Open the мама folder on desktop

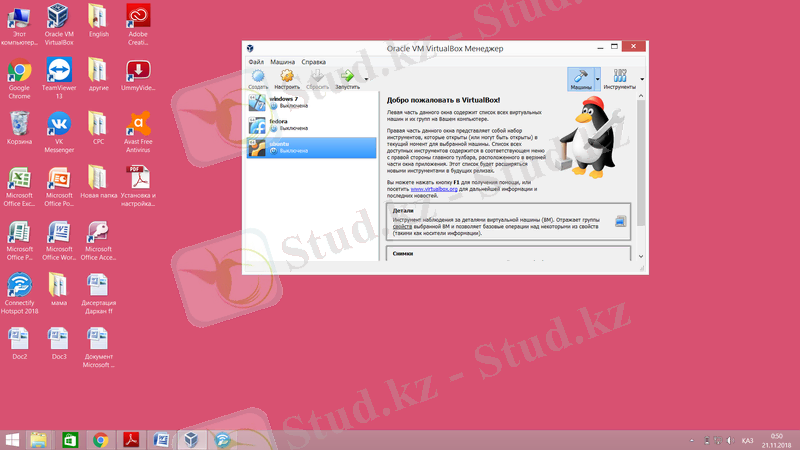[59, 289]
